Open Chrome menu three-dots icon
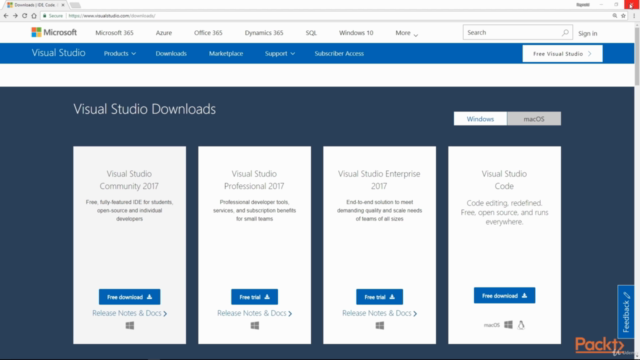 pyautogui.click(x=634, y=16)
